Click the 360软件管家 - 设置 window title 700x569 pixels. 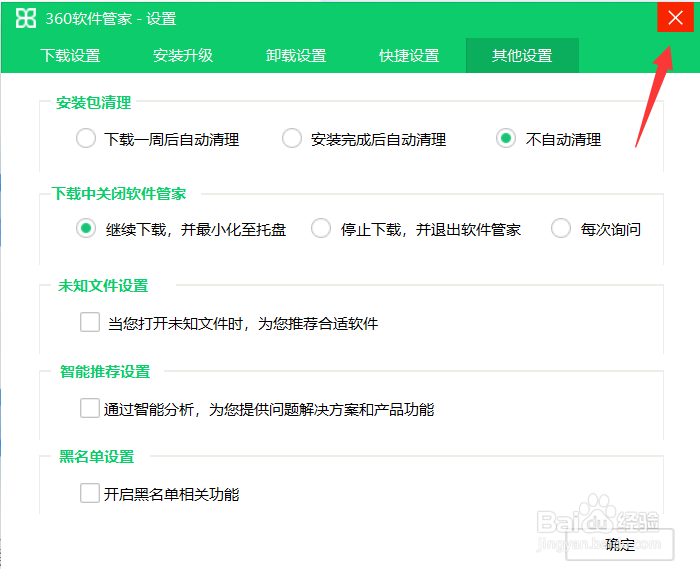click(111, 18)
